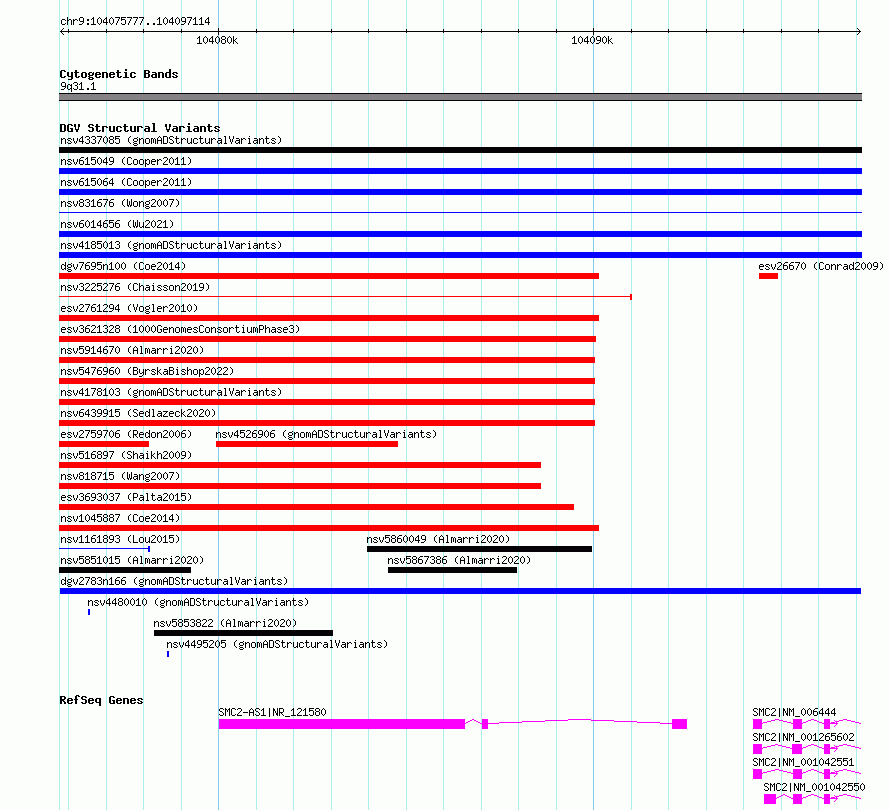Click the 104090k ruler tick label
The image size is (890, 810).
point(592,40)
